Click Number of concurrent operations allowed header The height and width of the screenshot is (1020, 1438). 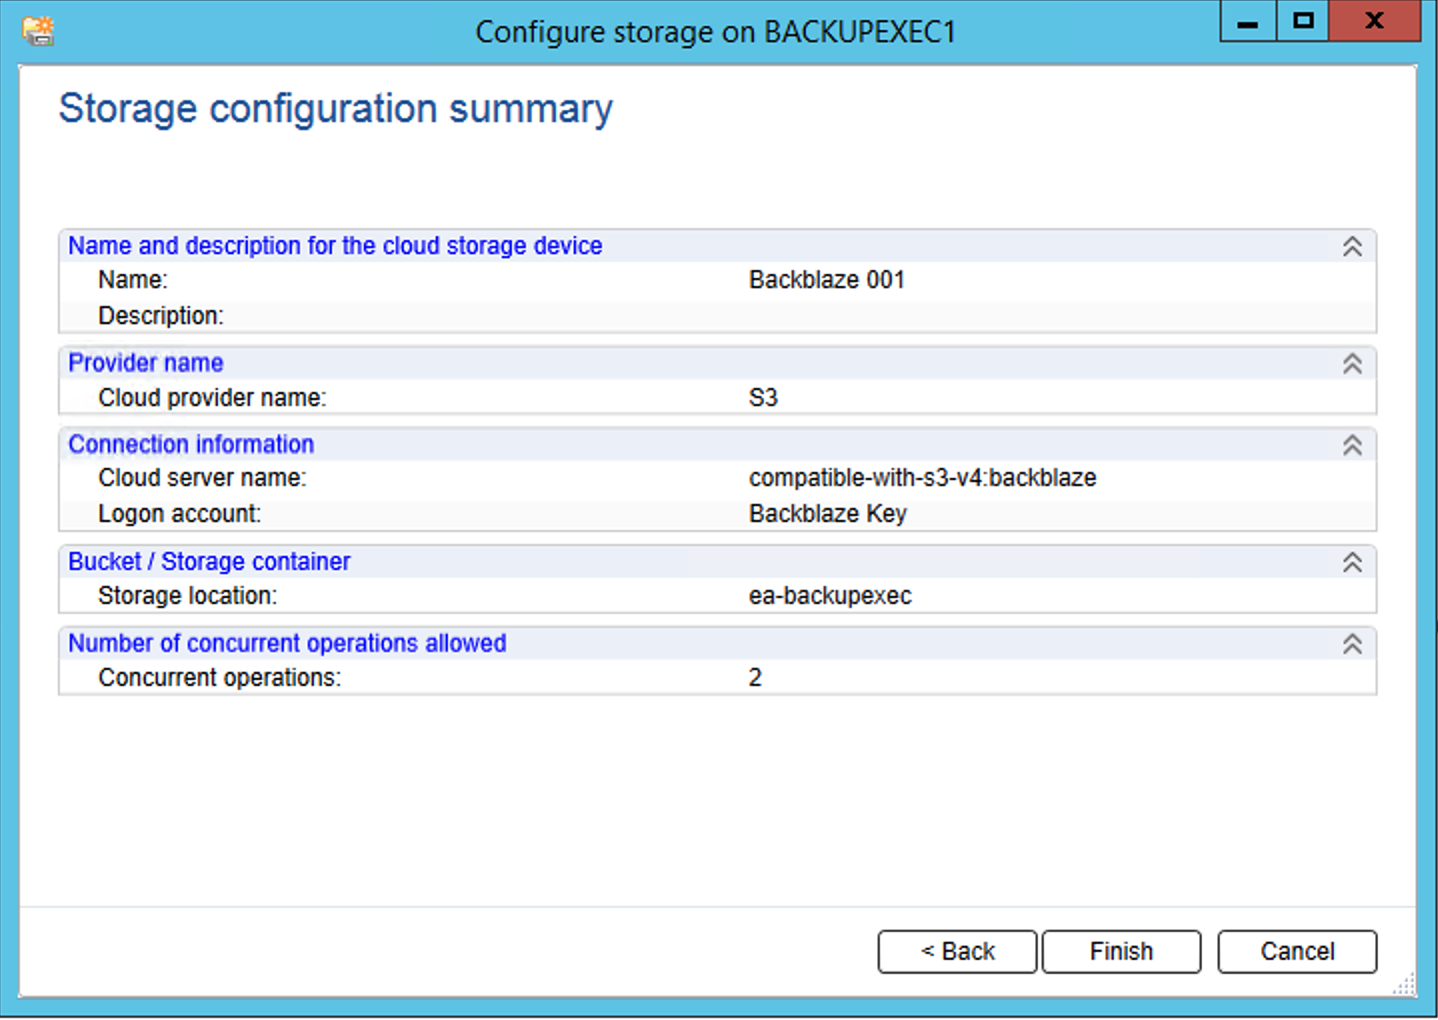[287, 643]
